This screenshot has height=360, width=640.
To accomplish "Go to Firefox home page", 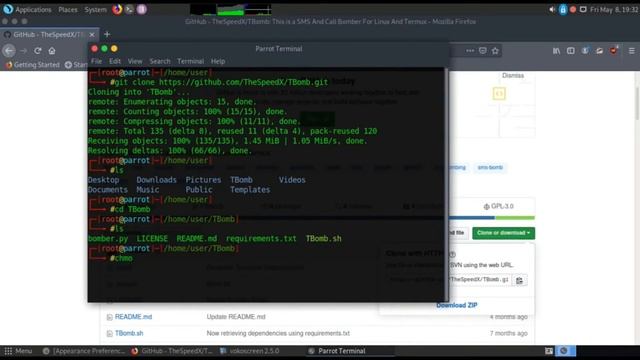I will (52, 51).
